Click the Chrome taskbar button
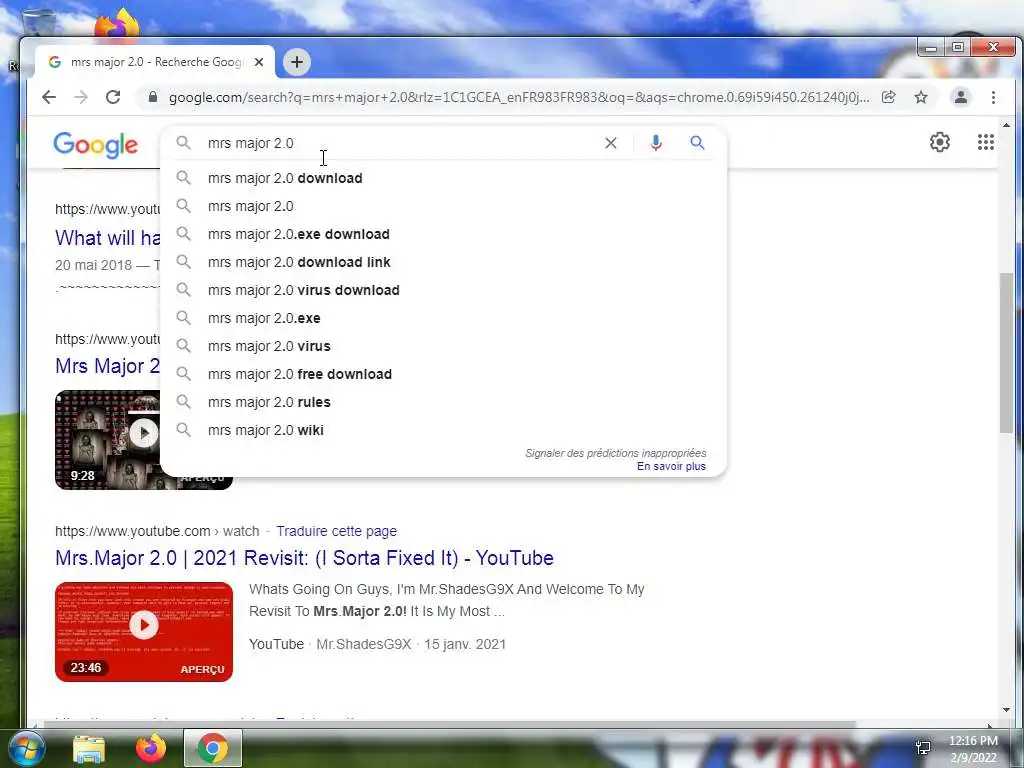This screenshot has height=768, width=1024. click(213, 748)
